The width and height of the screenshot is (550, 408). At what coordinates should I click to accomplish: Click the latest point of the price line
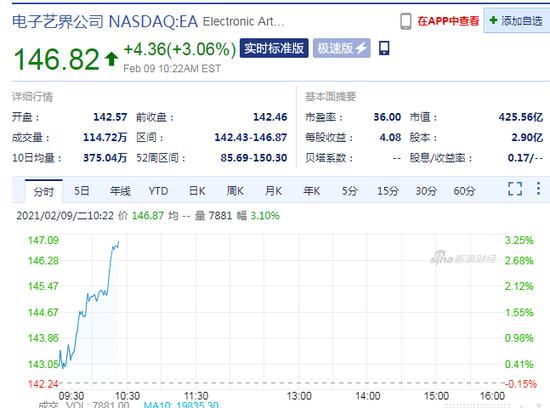(x=119, y=242)
